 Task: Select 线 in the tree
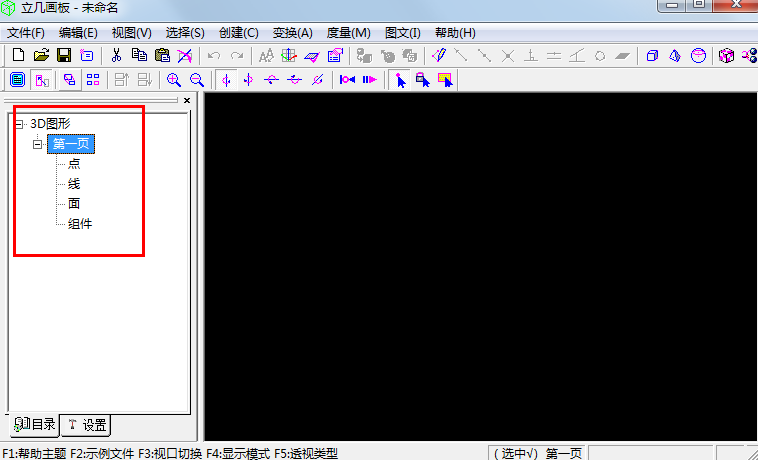tap(74, 184)
